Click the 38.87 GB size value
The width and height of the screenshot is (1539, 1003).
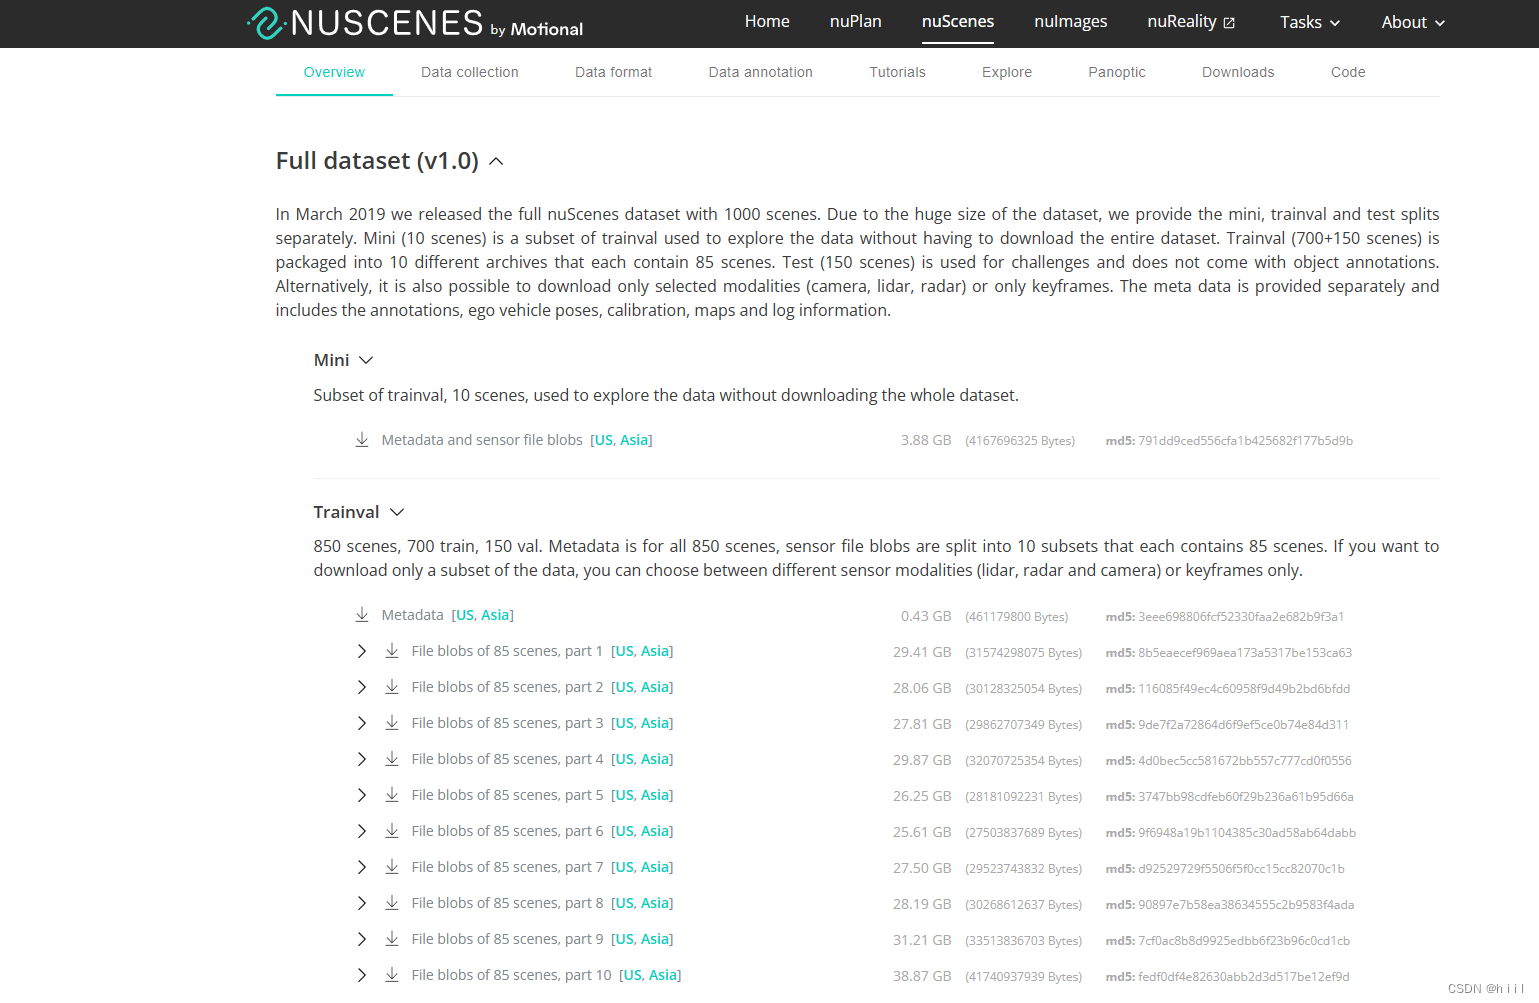pos(922,976)
